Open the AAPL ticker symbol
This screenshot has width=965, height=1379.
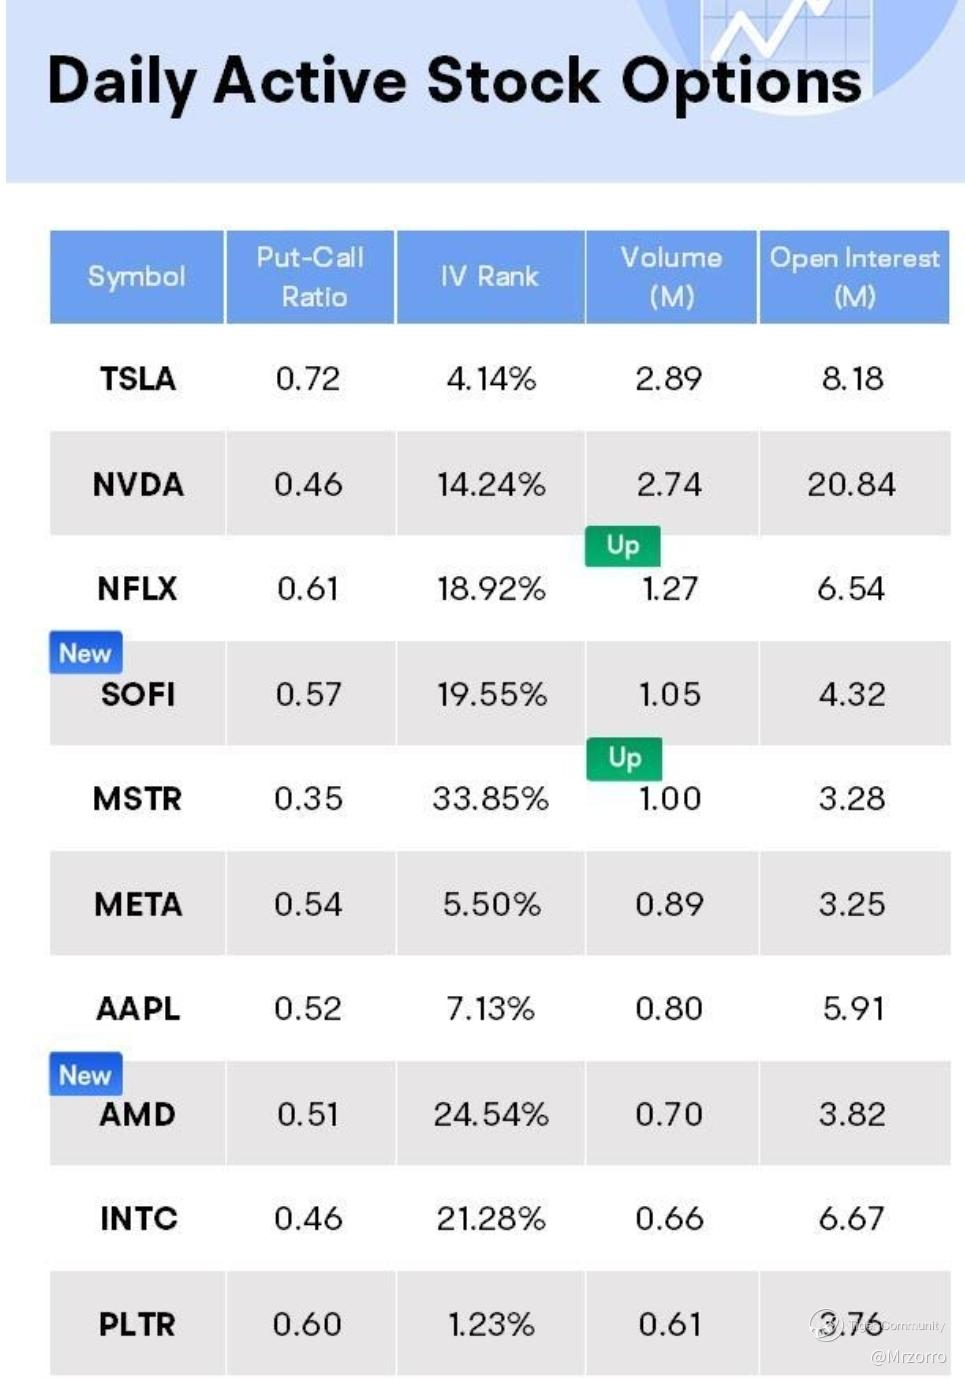(138, 1009)
